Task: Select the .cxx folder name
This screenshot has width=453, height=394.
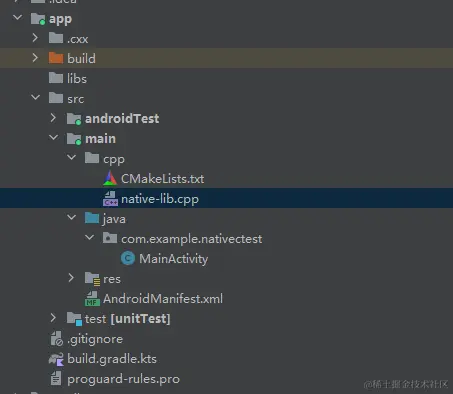Action: tap(77, 39)
